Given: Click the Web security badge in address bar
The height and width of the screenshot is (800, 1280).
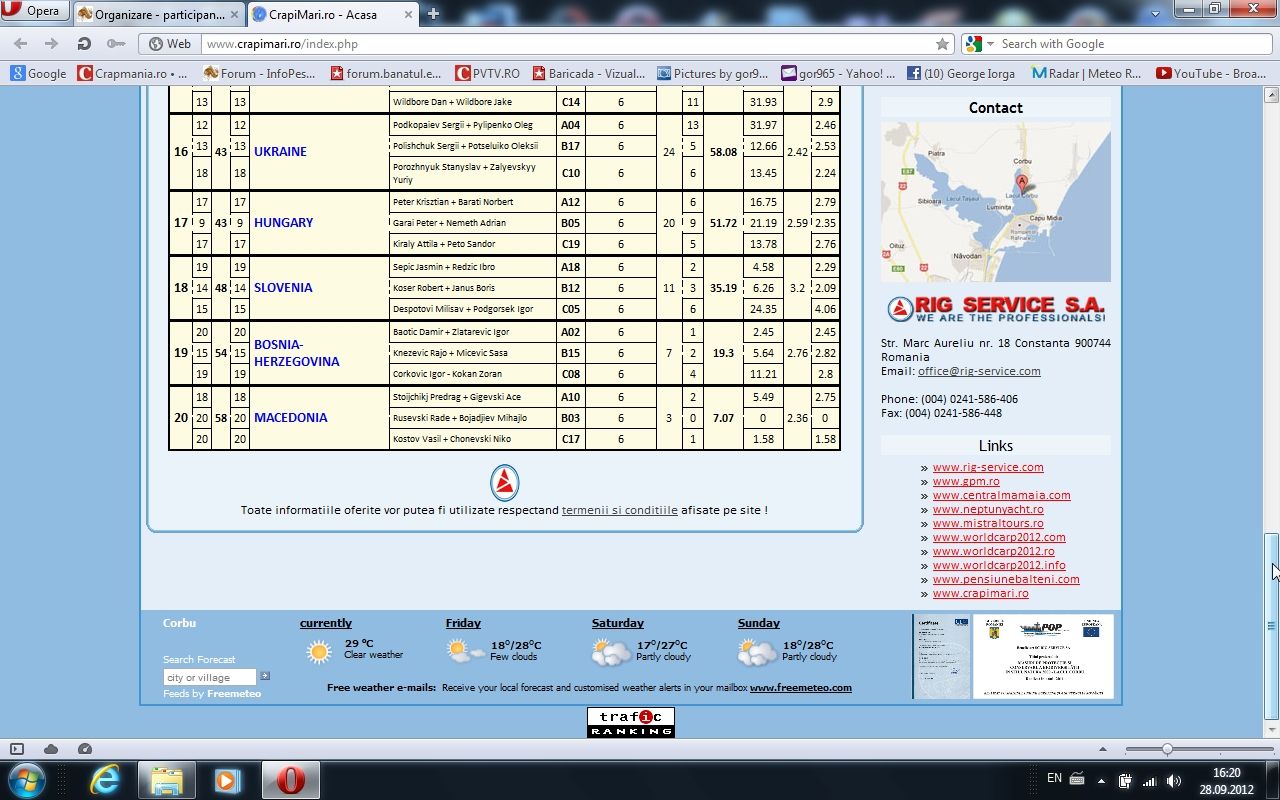Looking at the screenshot, I should [168, 44].
